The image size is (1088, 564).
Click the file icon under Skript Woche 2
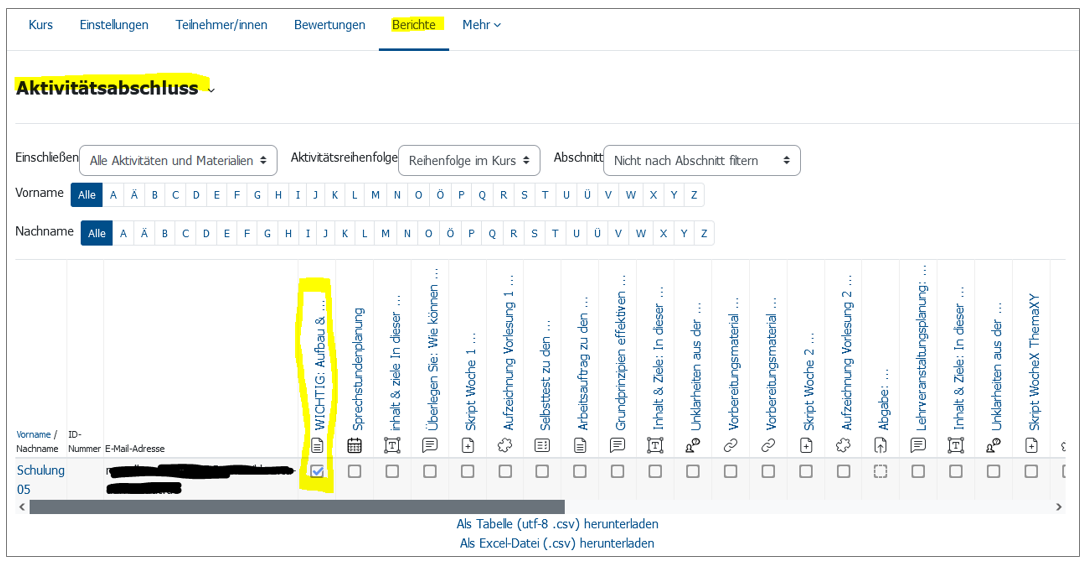pos(806,445)
